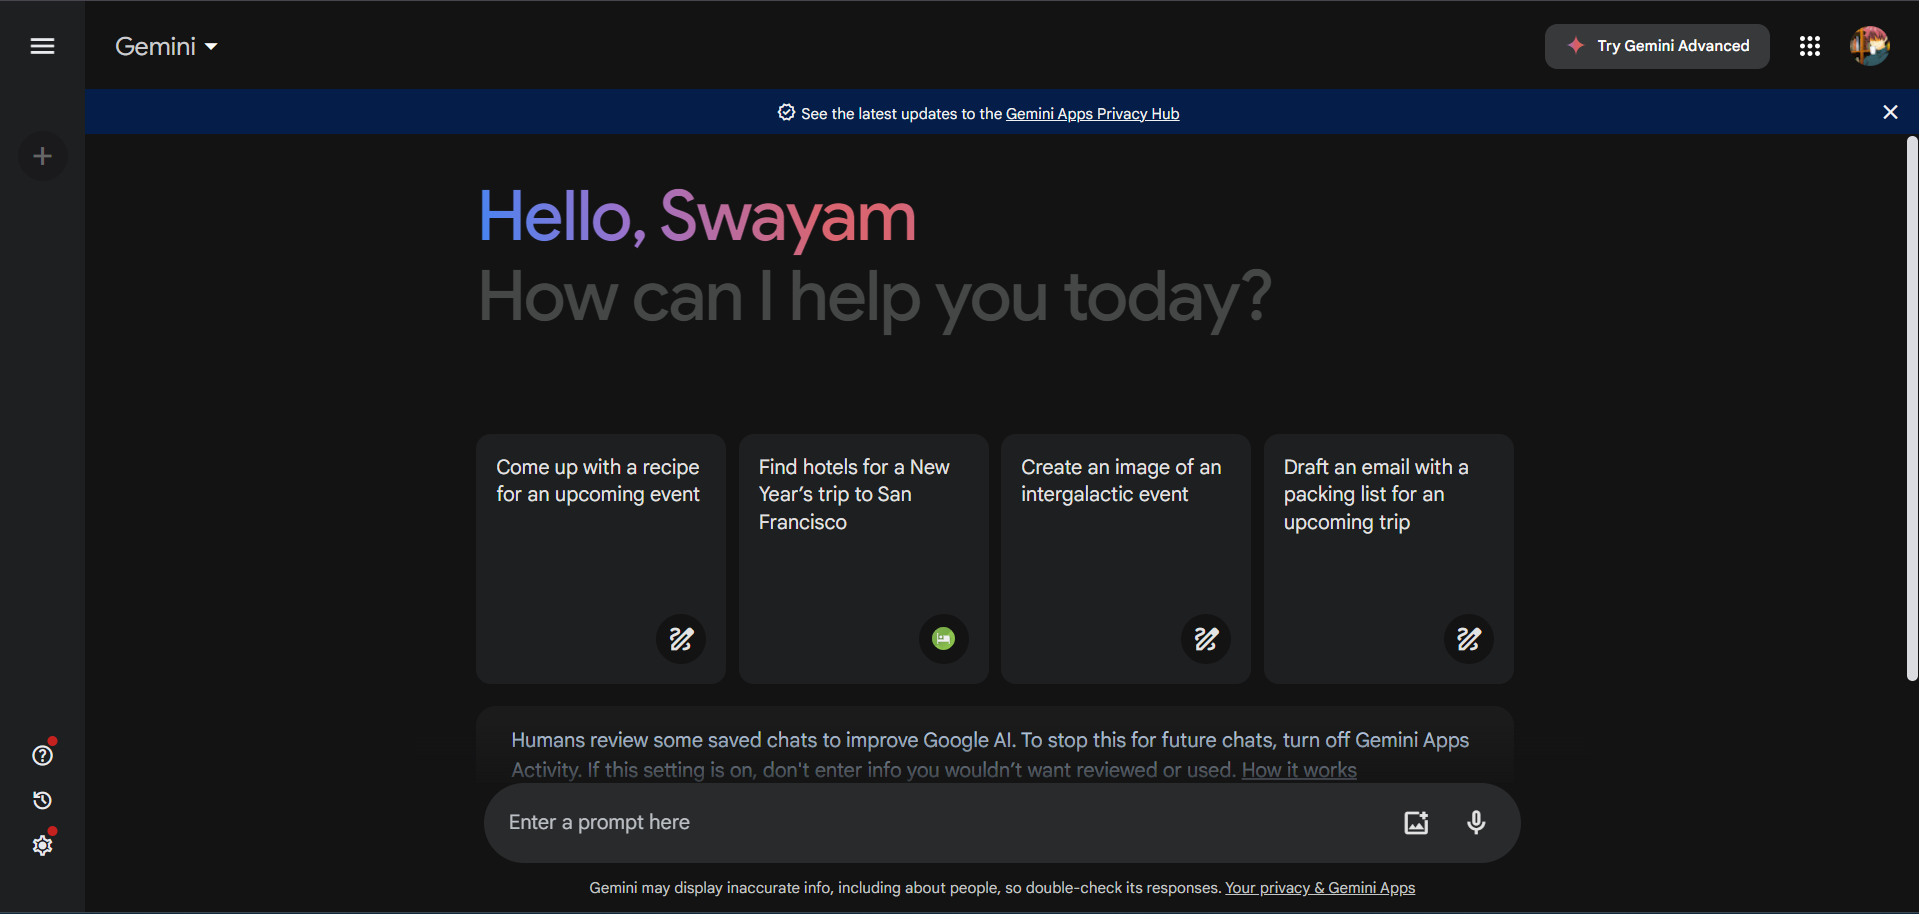Open the Google account profile picture
Viewport: 1919px width, 914px height.
1869,46
